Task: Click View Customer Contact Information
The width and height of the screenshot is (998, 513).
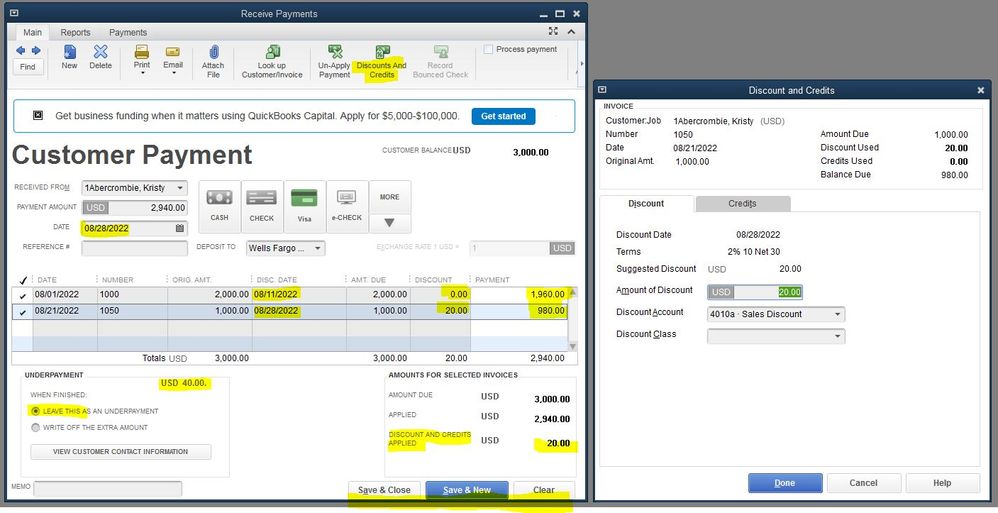Action: 121,452
